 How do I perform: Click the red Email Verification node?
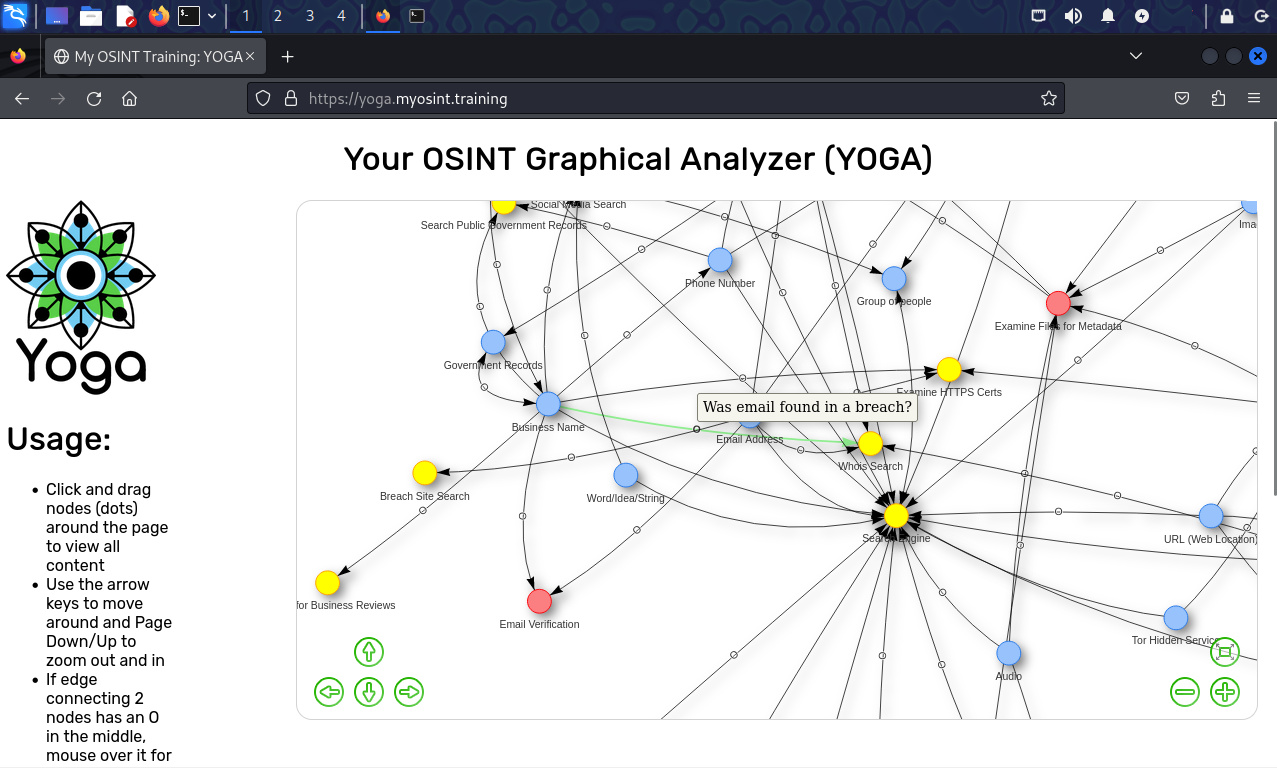pos(539,601)
